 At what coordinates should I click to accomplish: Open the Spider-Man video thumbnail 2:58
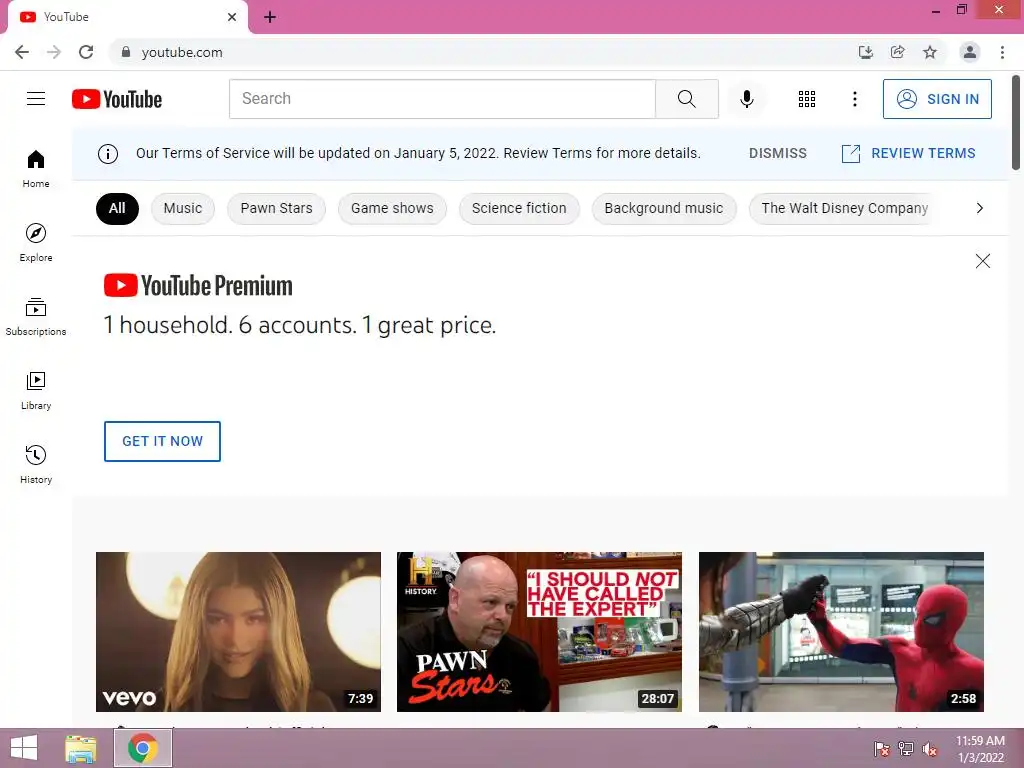click(x=841, y=632)
